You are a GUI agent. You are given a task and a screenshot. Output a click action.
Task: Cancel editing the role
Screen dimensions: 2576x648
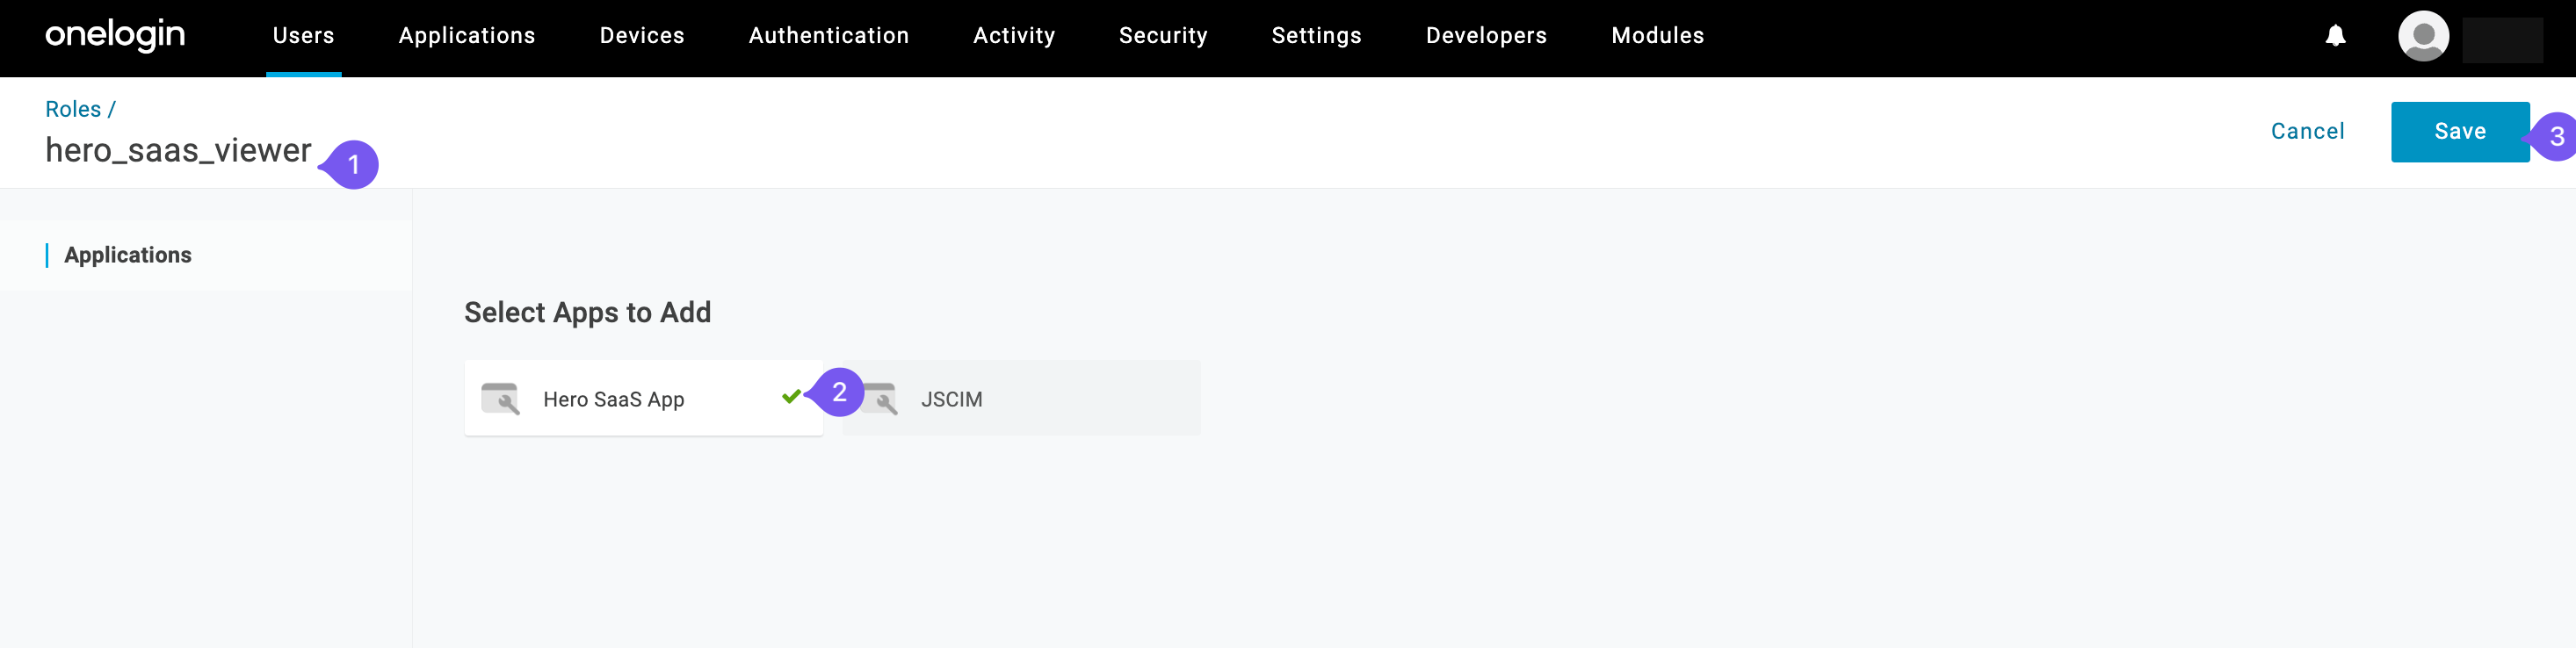(x=2307, y=131)
